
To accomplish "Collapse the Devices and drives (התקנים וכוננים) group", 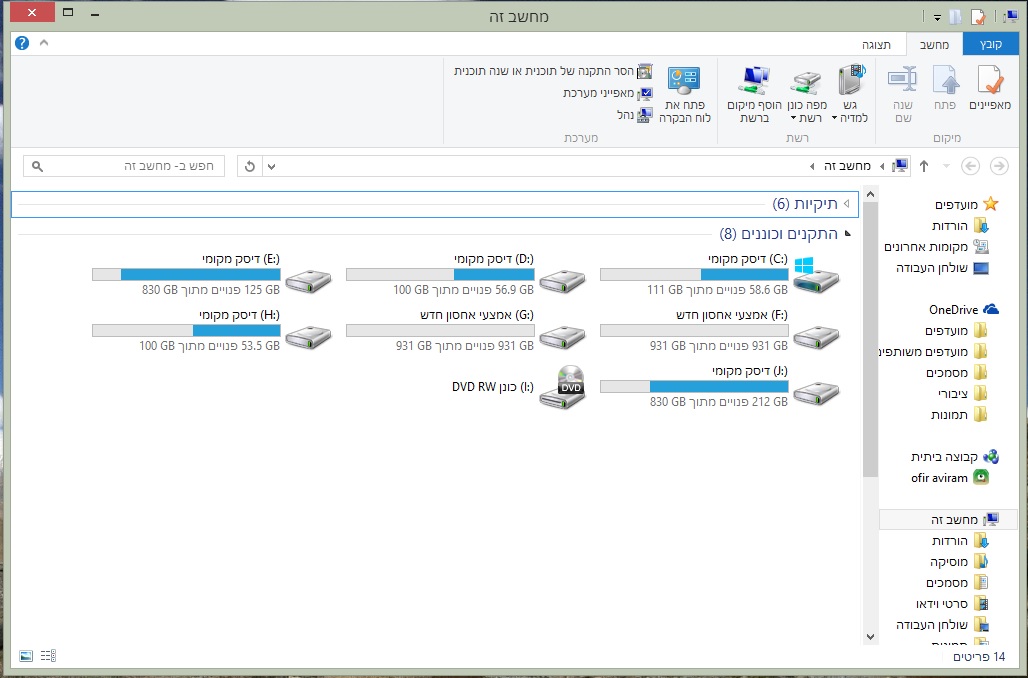I will (848, 234).
